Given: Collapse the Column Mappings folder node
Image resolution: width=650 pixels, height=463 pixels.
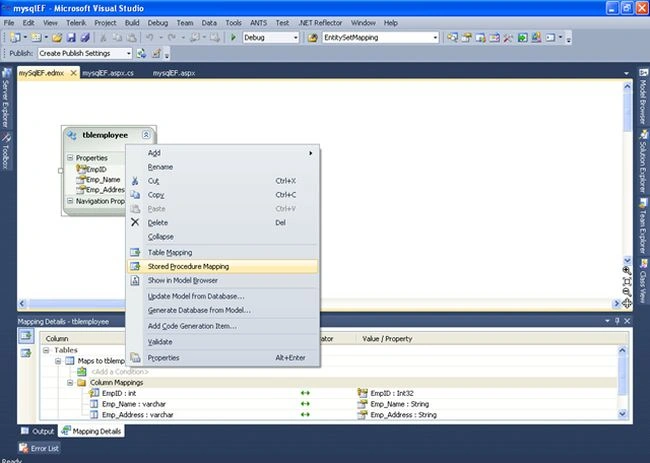Looking at the screenshot, I should 70,382.
